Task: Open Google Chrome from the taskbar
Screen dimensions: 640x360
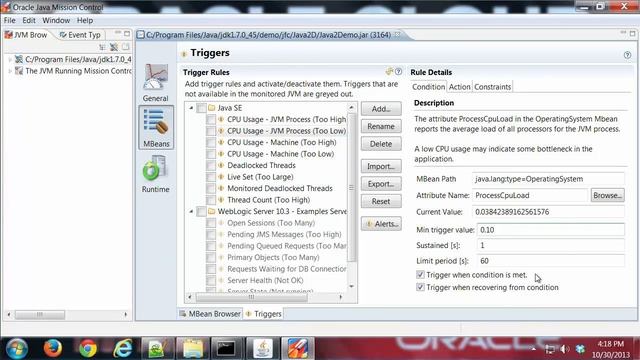Action: click(x=87, y=349)
